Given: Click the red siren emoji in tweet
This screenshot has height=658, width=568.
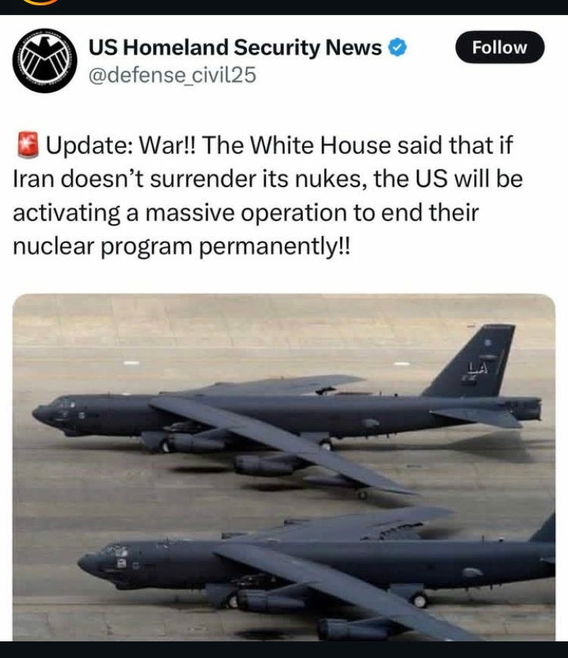Looking at the screenshot, I should (x=28, y=145).
